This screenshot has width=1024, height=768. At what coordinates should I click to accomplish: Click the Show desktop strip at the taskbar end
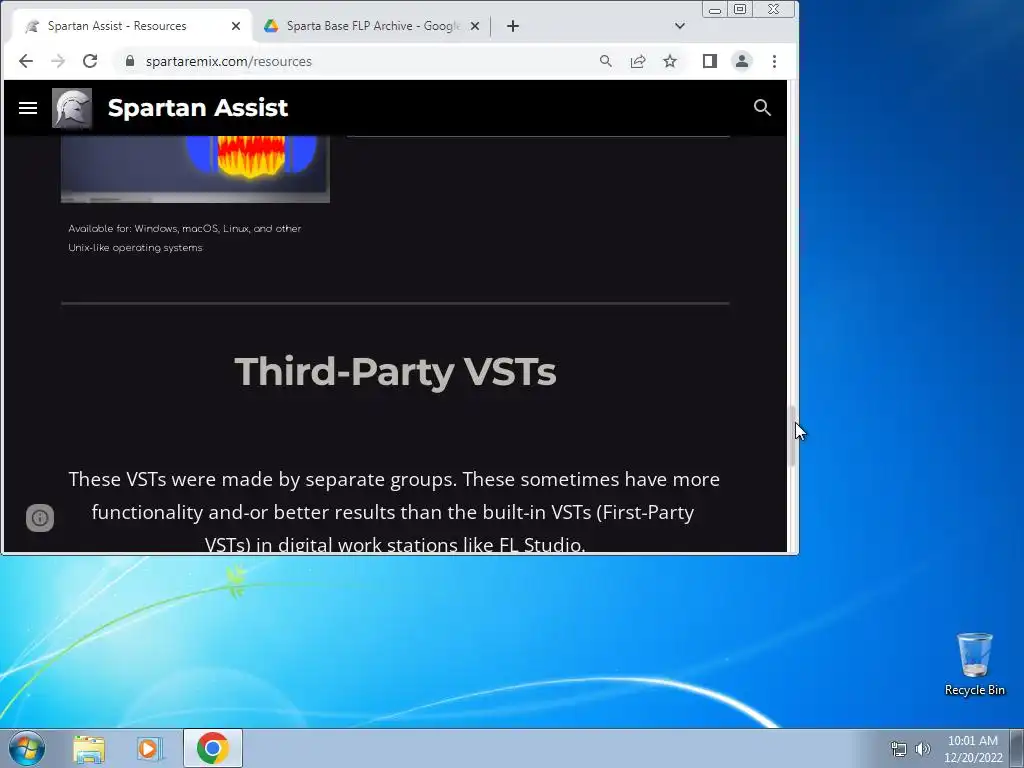[x=1017, y=748]
